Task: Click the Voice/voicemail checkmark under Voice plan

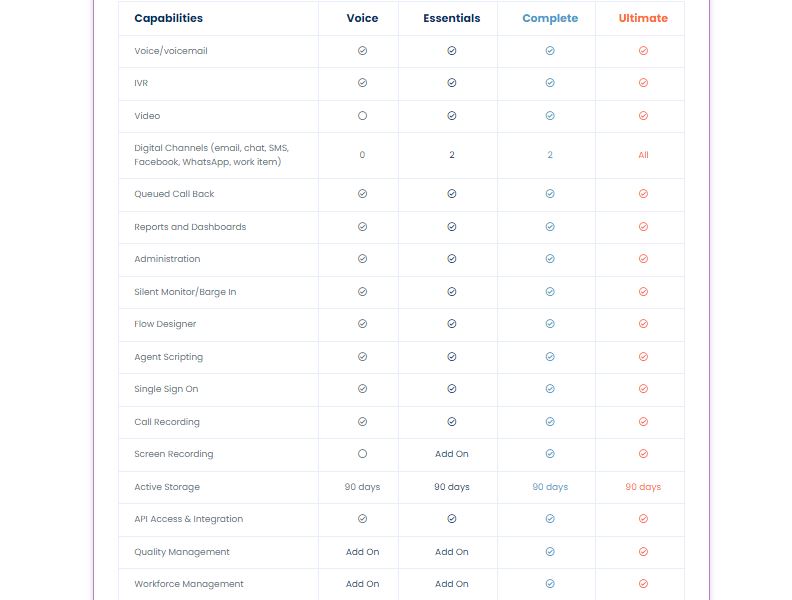Action: [x=362, y=50]
